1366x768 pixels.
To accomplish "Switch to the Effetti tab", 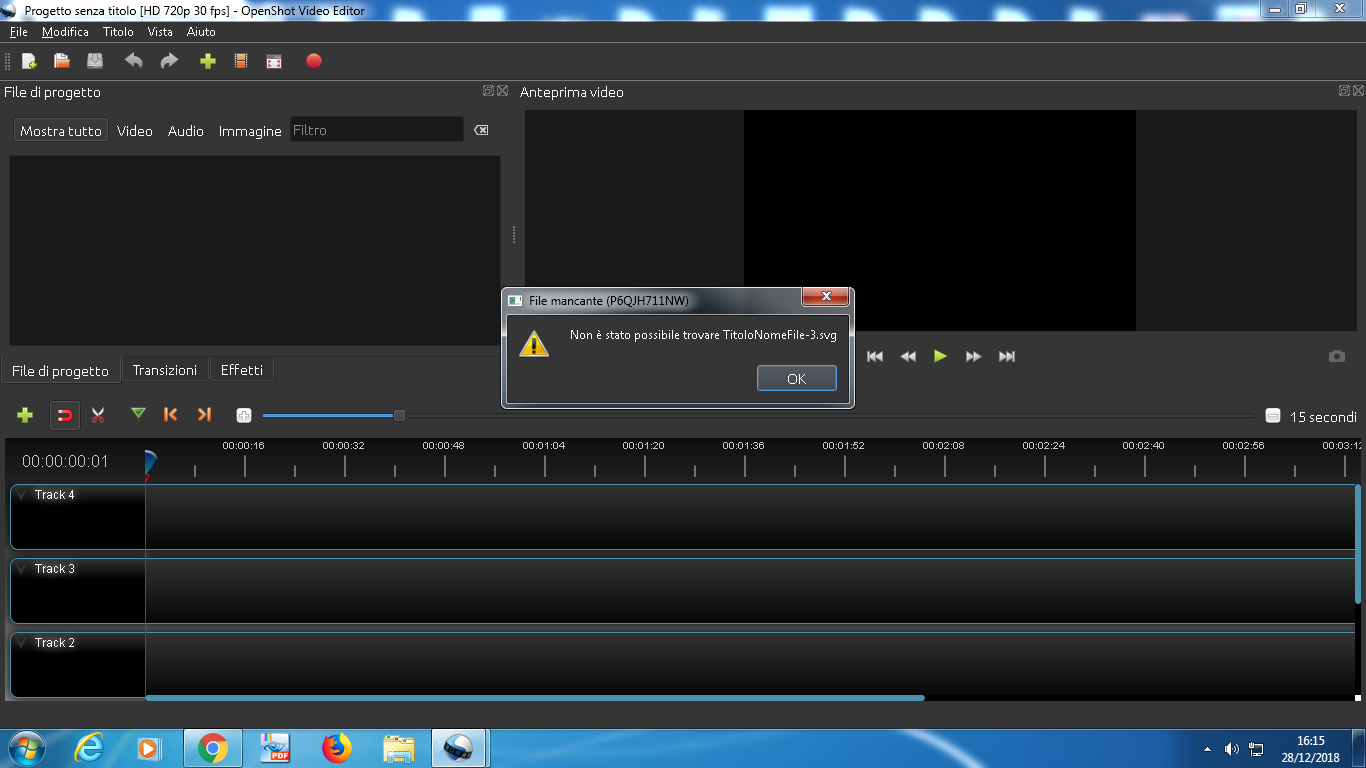I will click(242, 370).
